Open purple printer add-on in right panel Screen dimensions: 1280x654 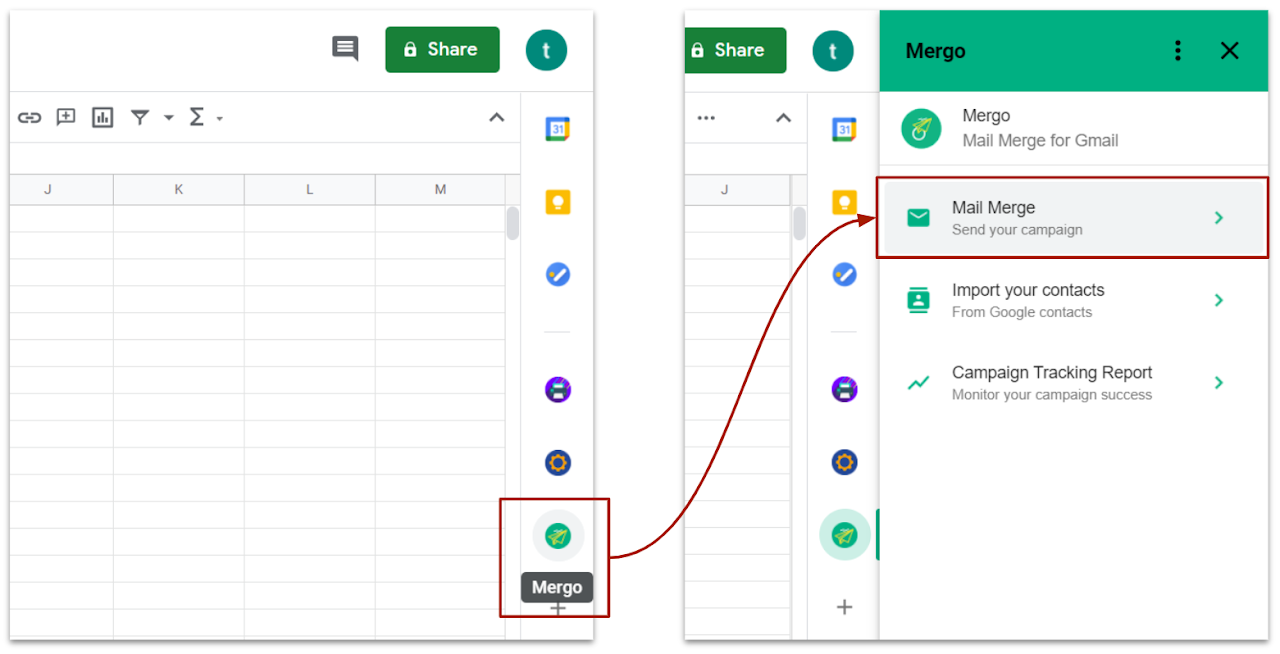844,389
